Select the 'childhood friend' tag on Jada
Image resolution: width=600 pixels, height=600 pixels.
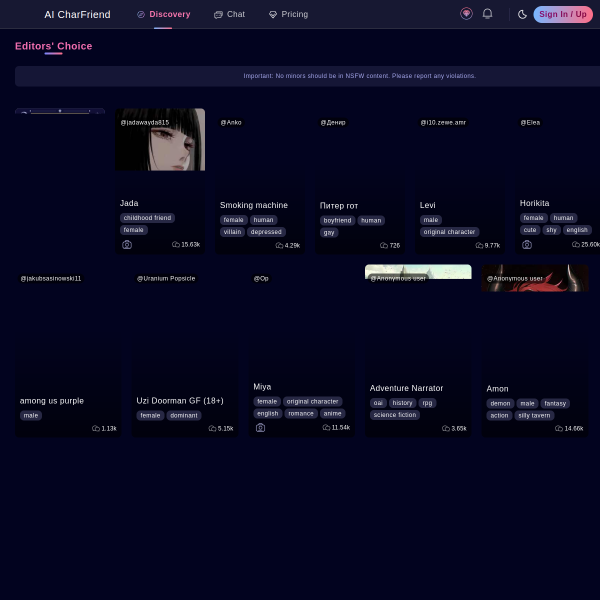pyautogui.click(x=147, y=218)
